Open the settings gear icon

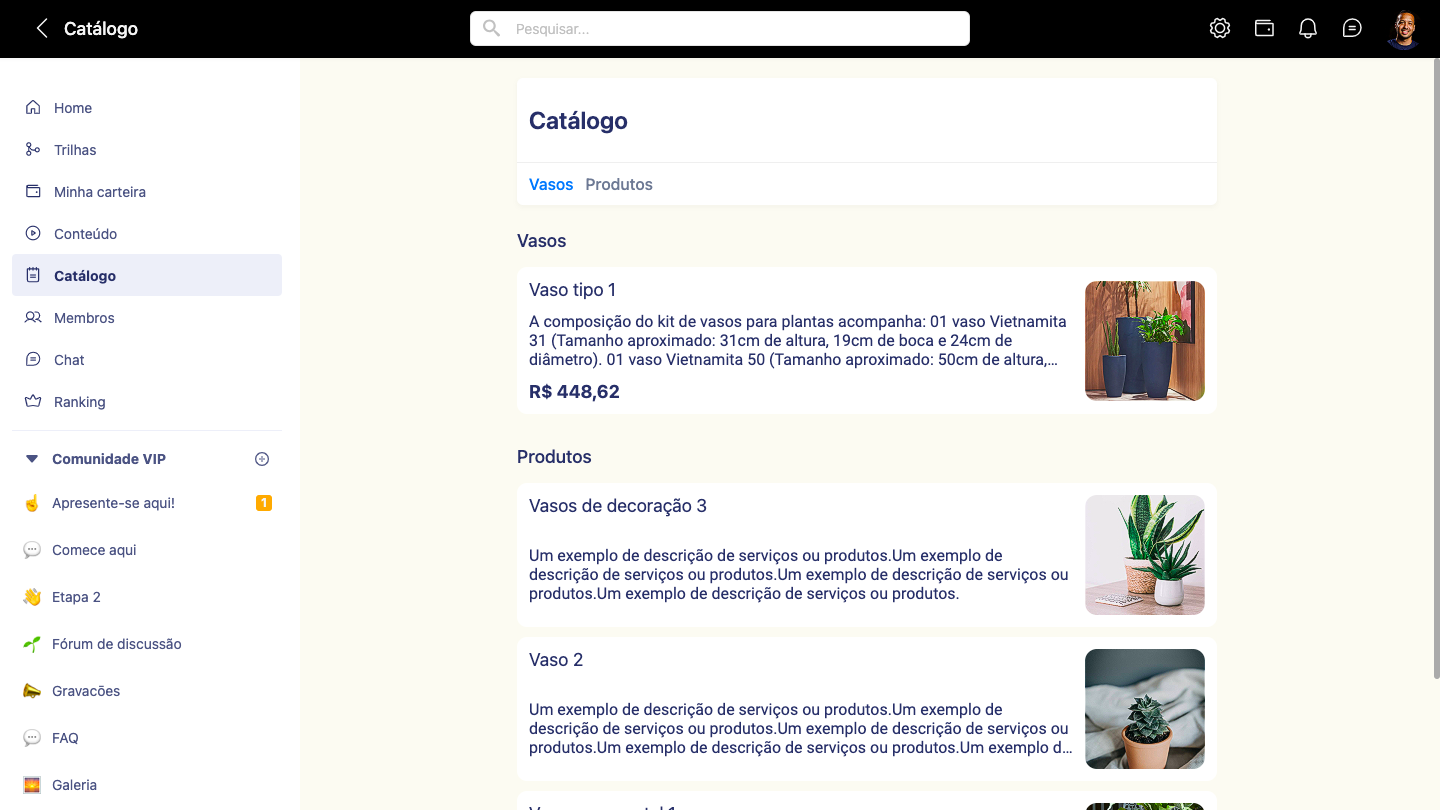click(x=1220, y=29)
